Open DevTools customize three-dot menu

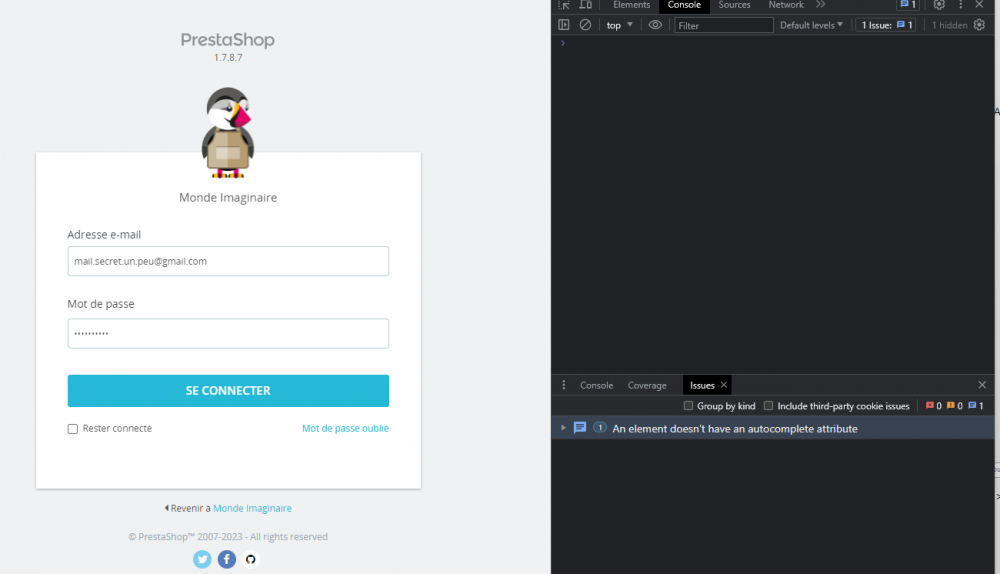click(960, 5)
